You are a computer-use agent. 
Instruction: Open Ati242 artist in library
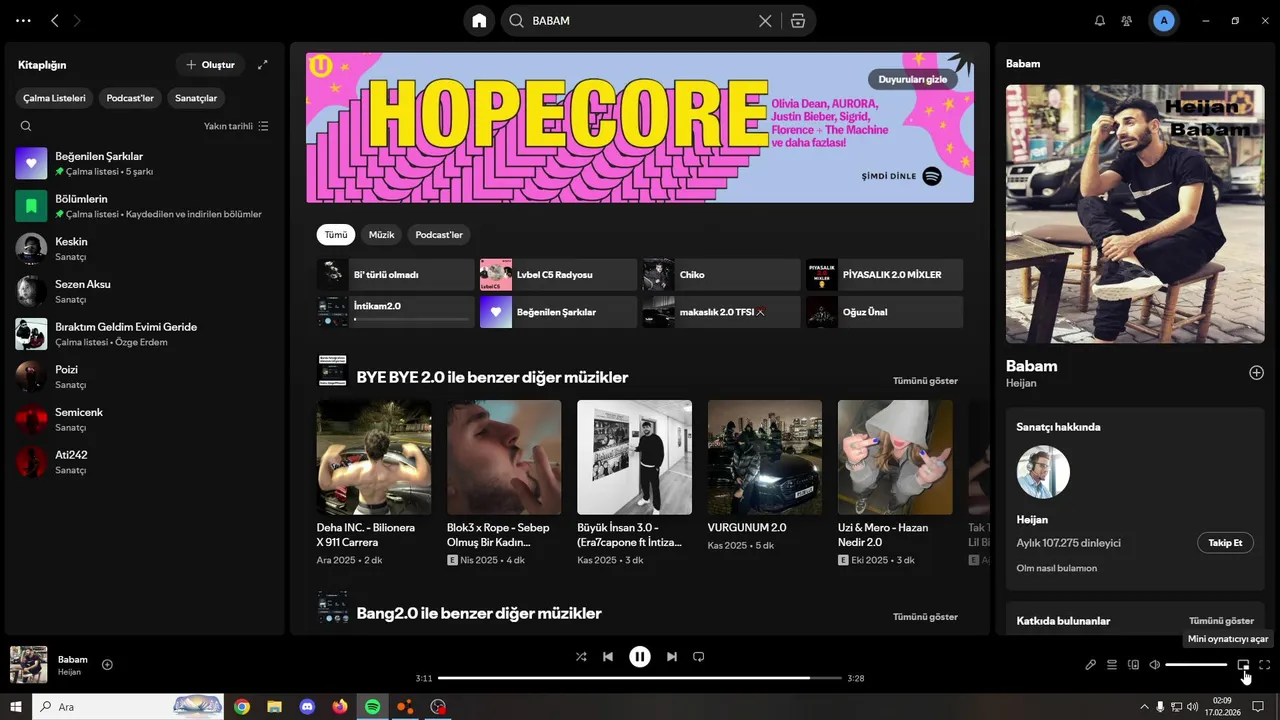(x=144, y=462)
